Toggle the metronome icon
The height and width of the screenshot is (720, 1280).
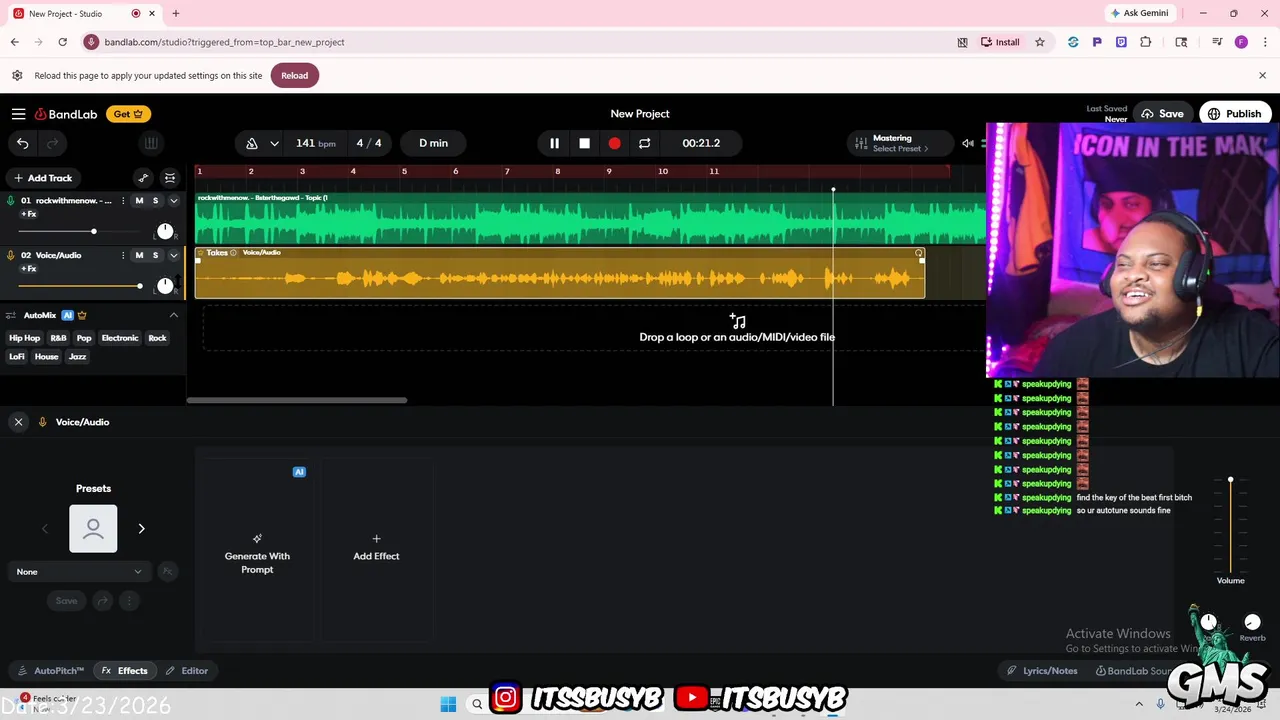tap(251, 143)
